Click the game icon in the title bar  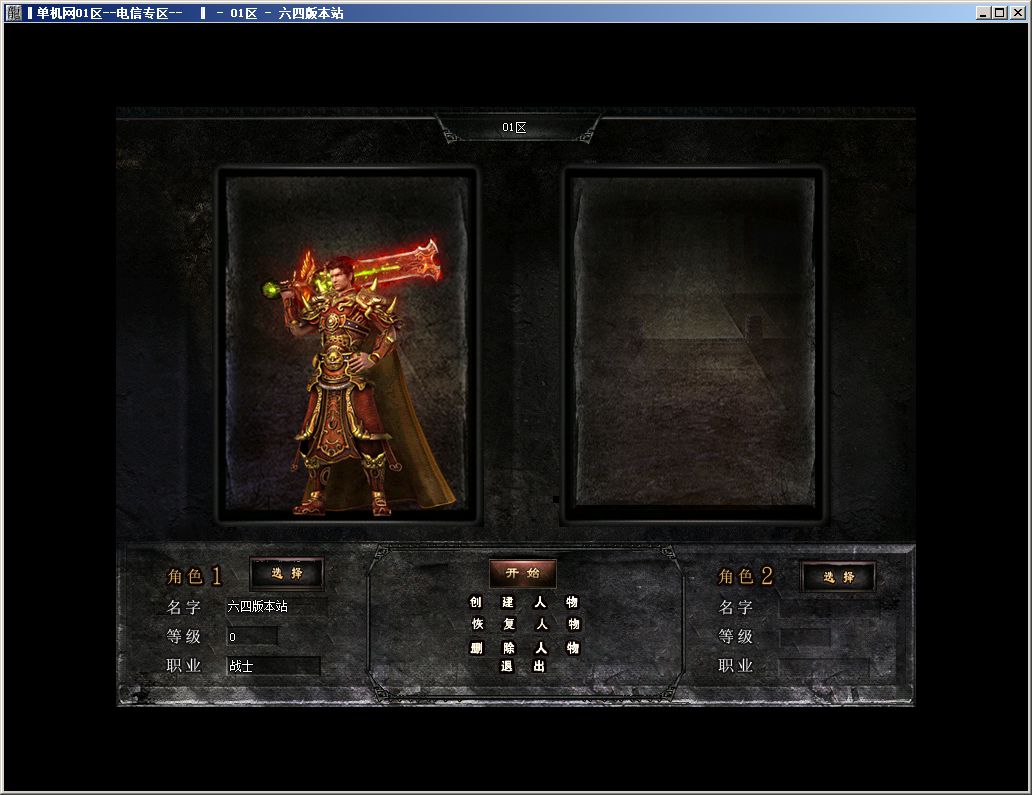tap(13, 13)
